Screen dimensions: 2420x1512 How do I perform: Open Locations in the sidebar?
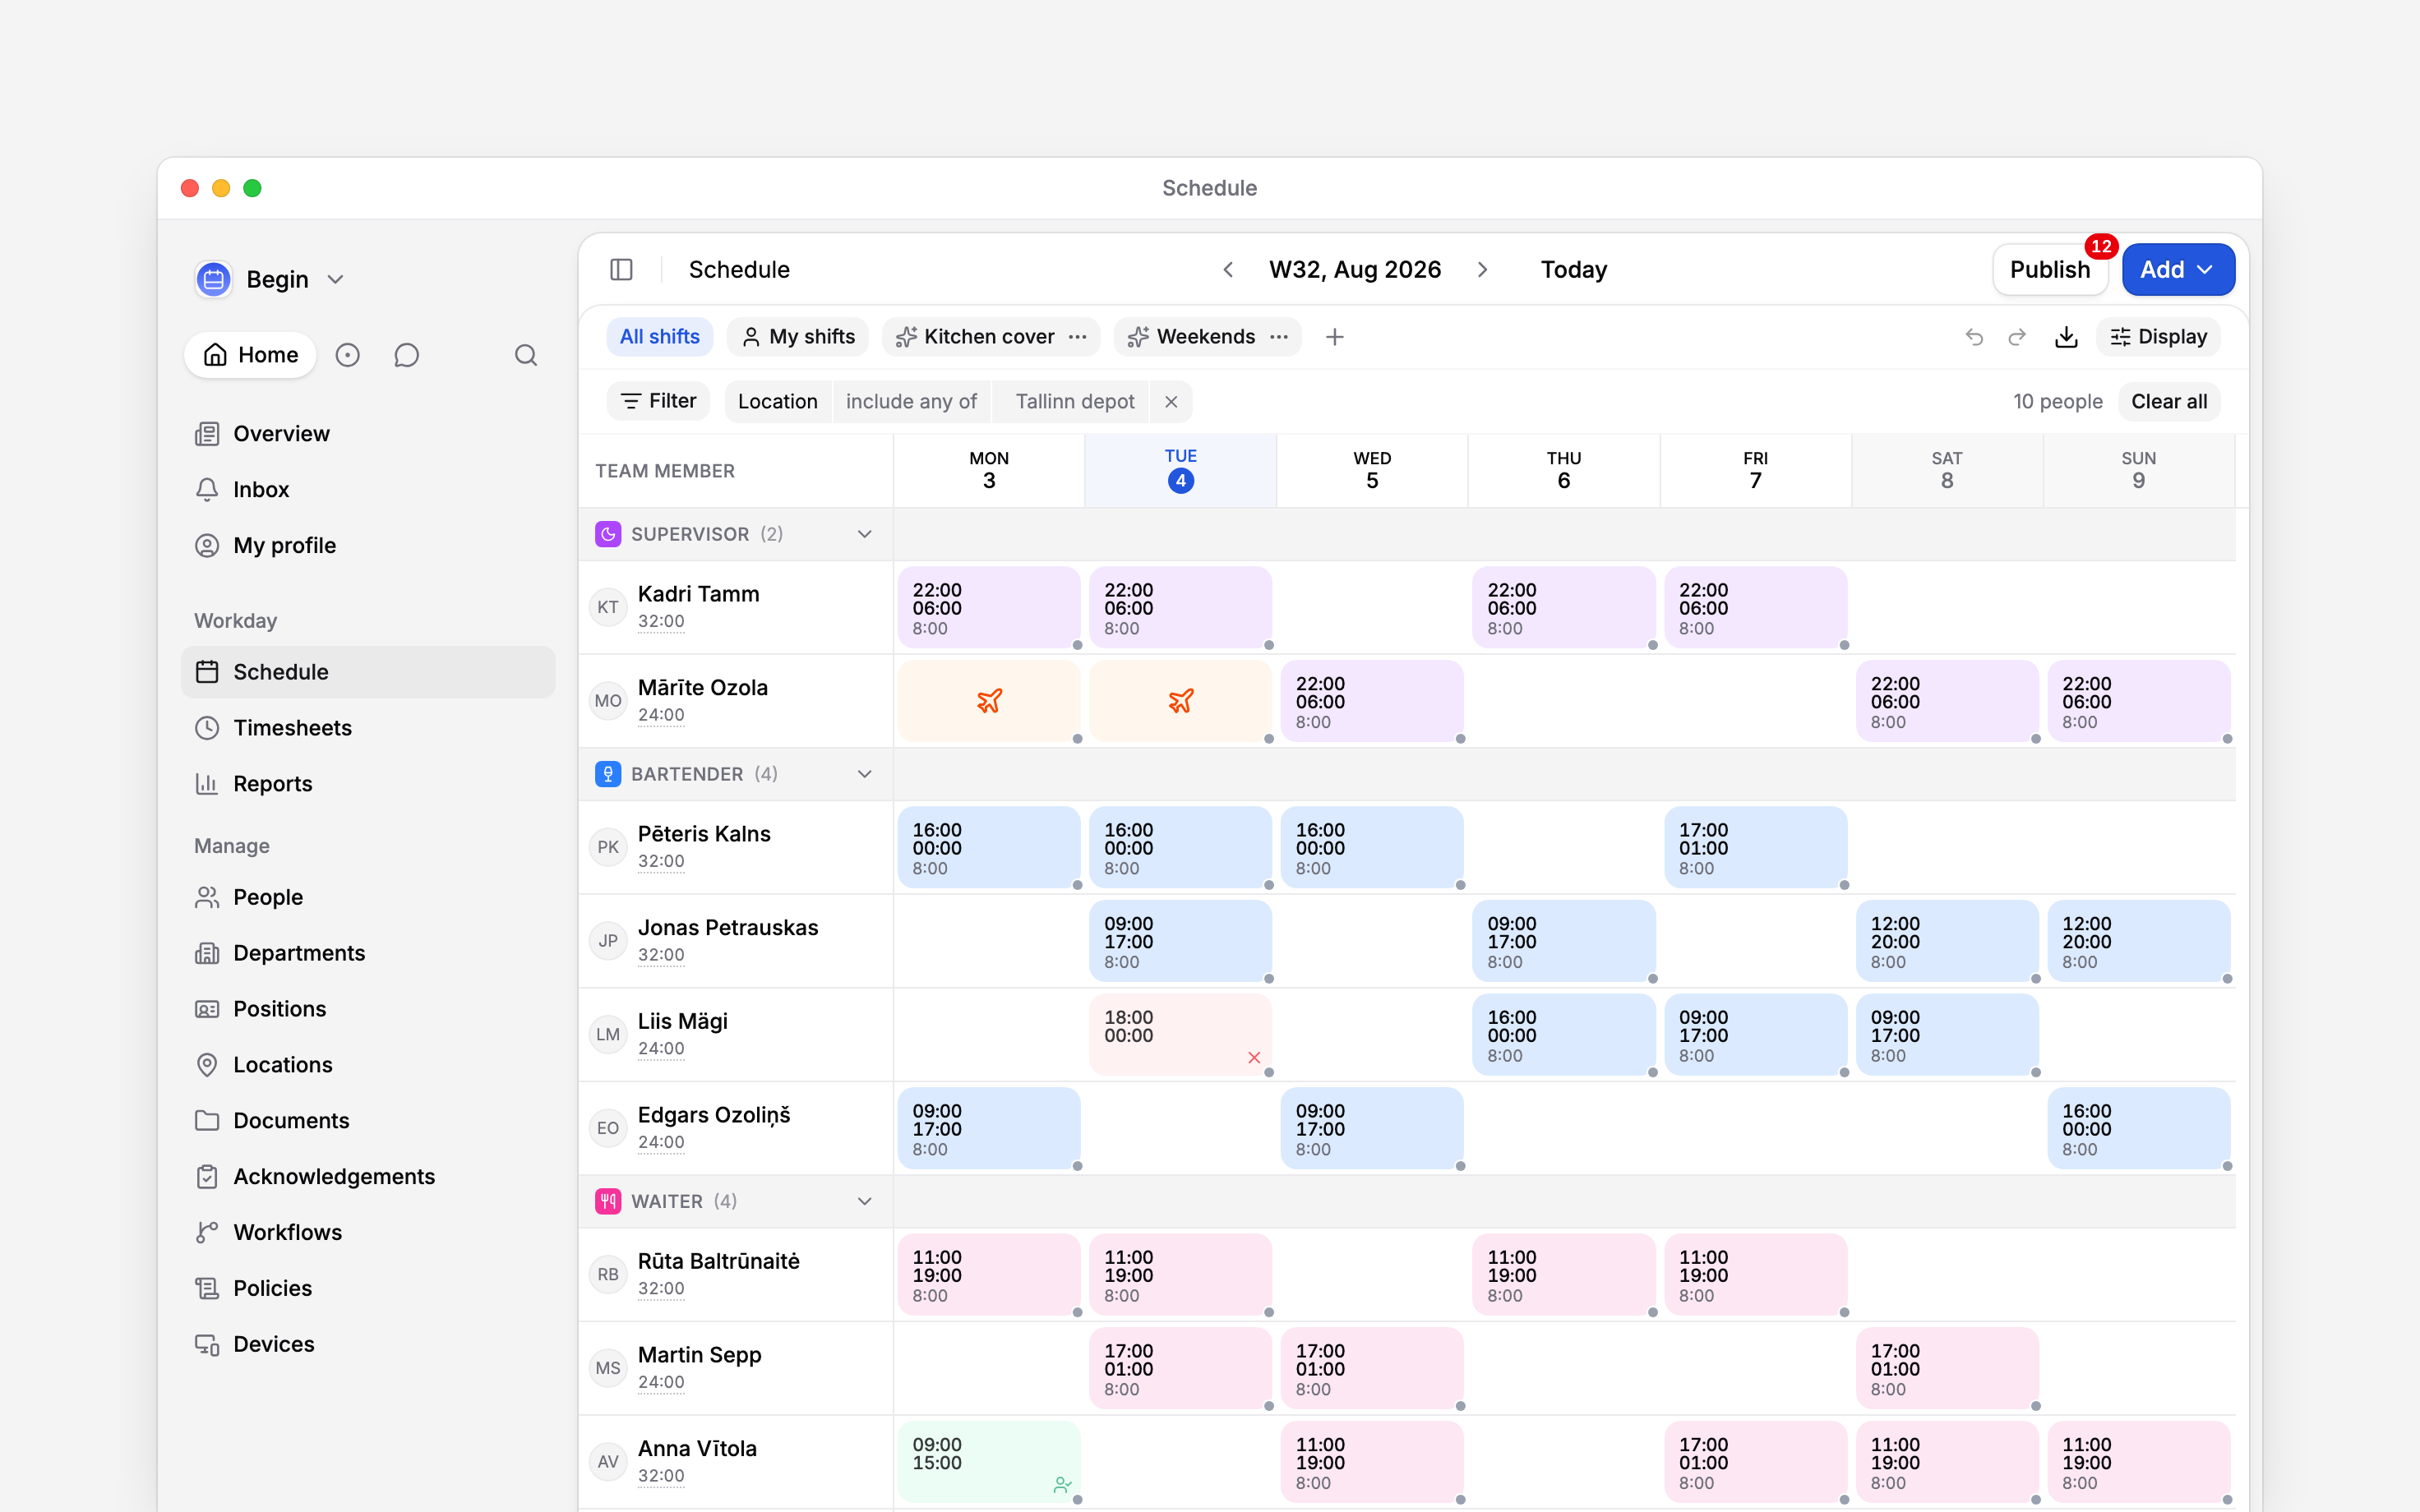(x=368, y=1065)
